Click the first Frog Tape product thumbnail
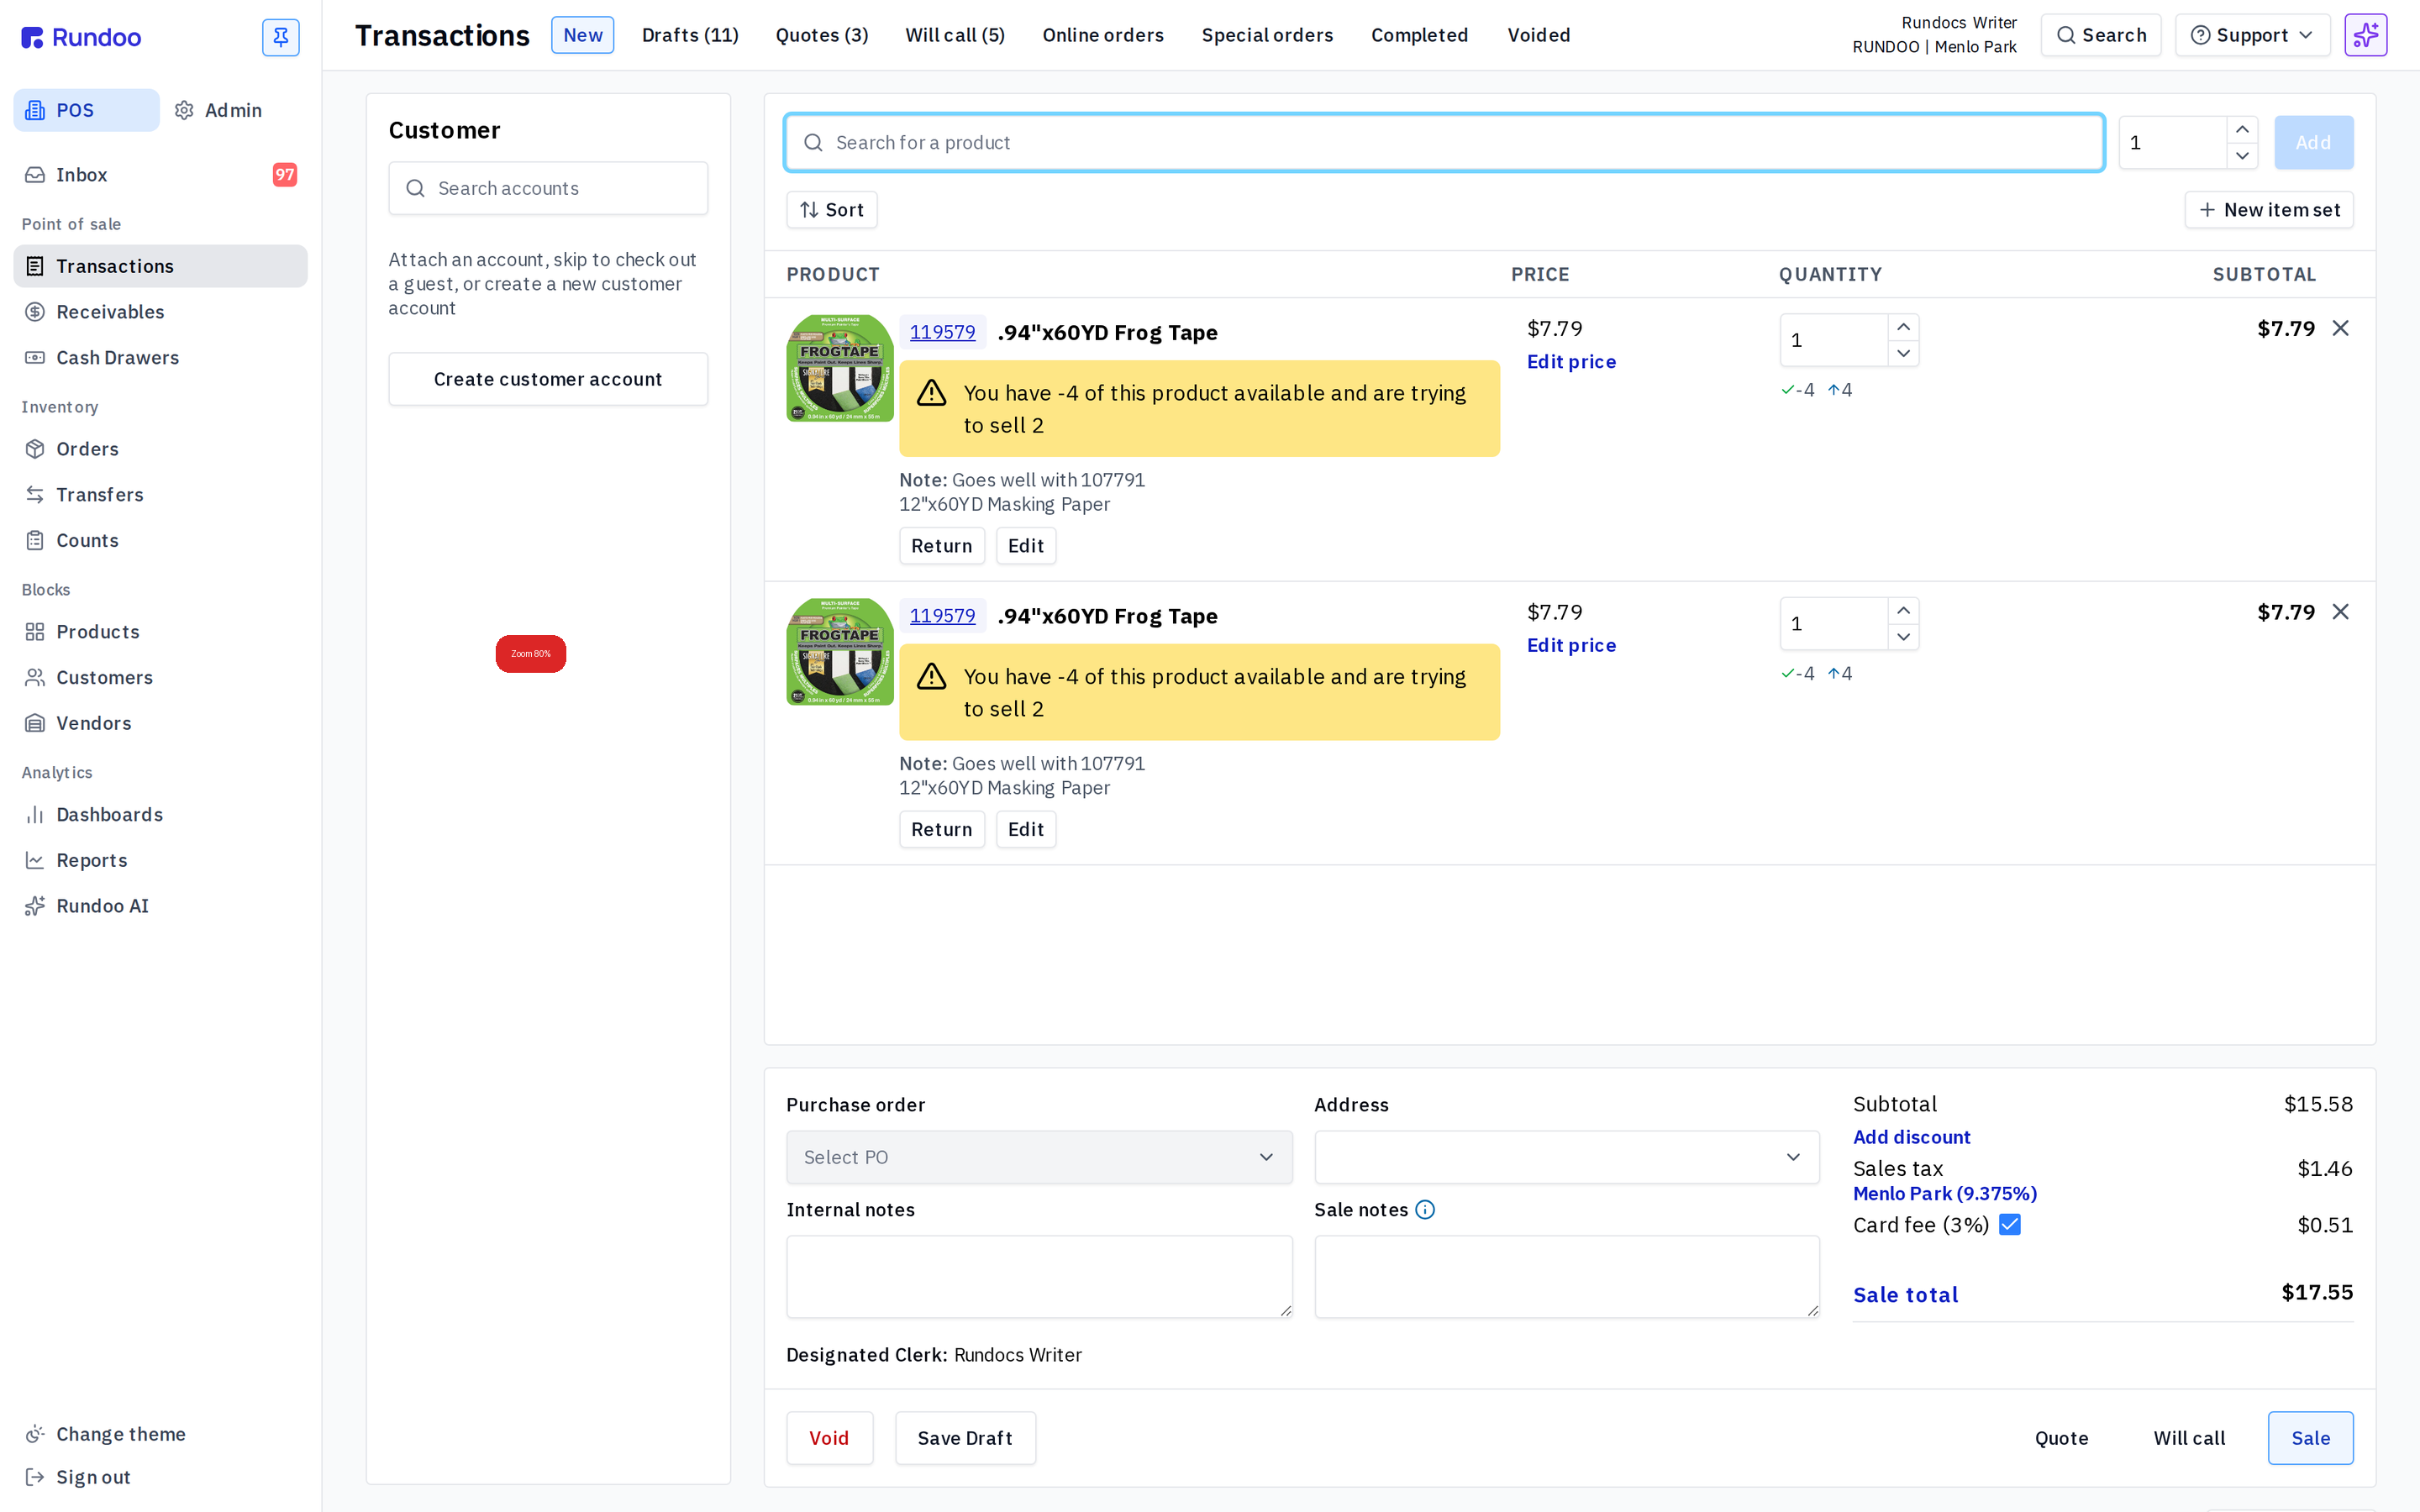The width and height of the screenshot is (2420, 1512). pos(840,369)
